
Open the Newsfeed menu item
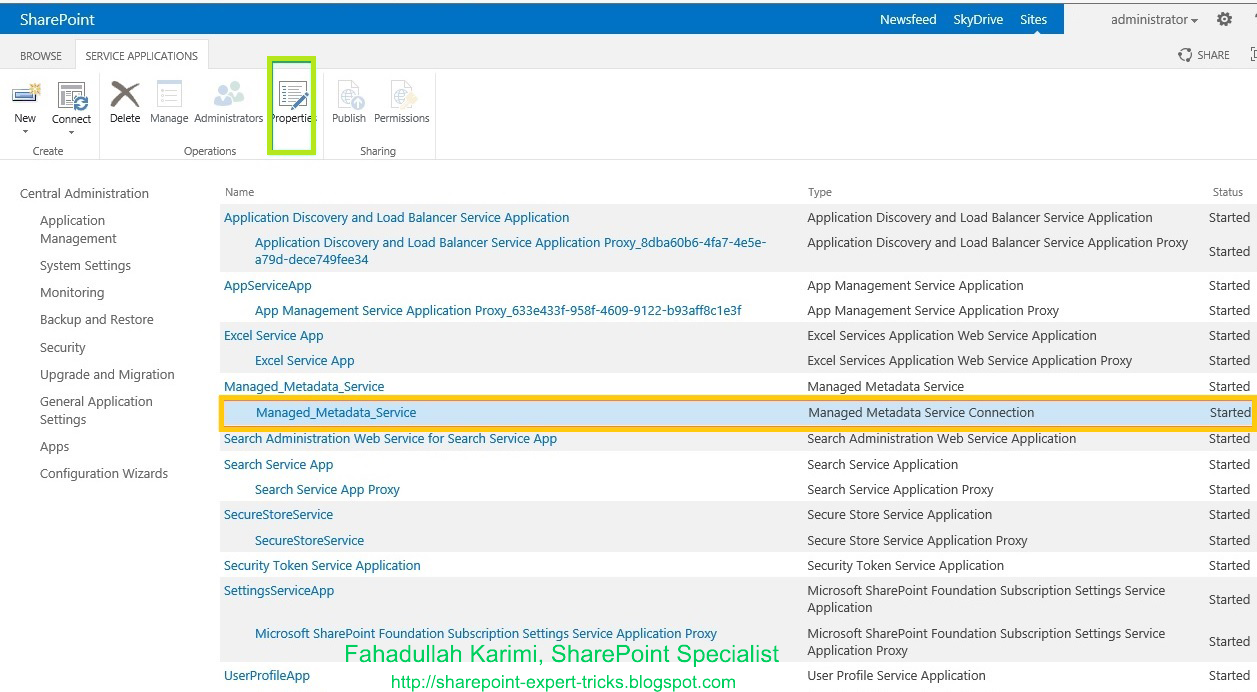pyautogui.click(x=908, y=19)
